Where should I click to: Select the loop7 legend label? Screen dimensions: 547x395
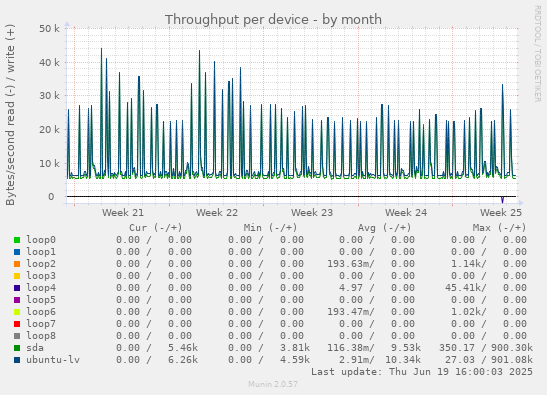tap(41, 324)
